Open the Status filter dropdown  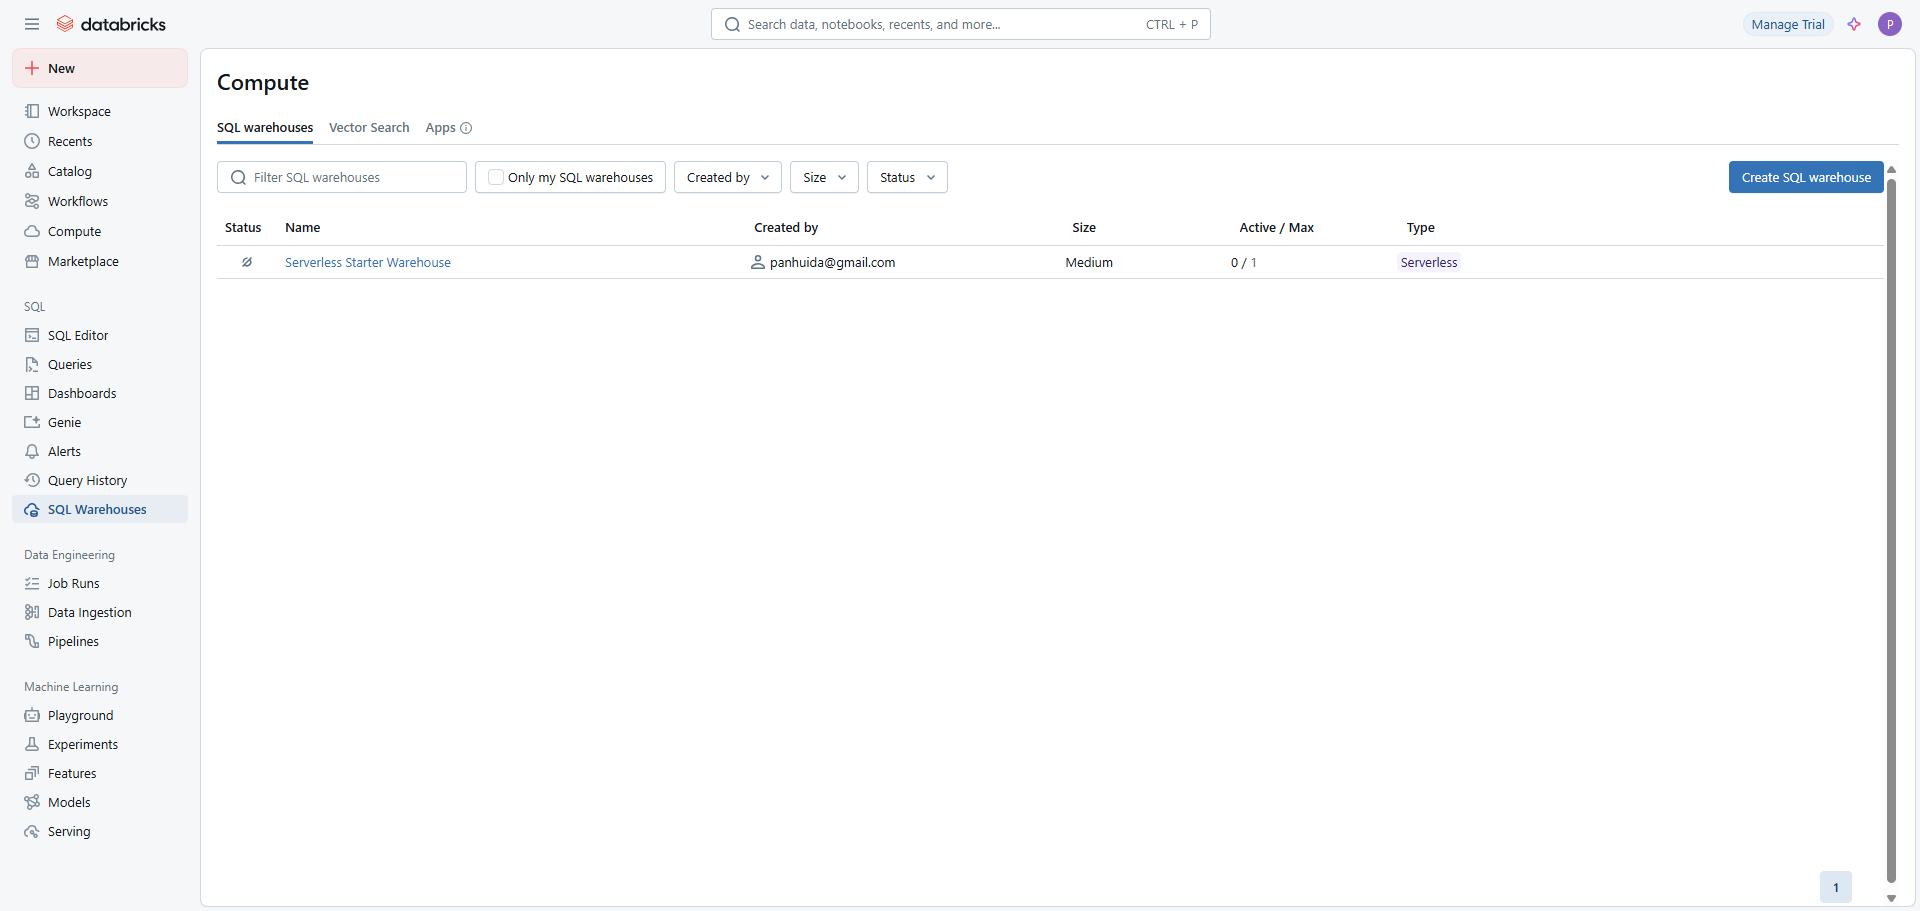click(x=907, y=177)
